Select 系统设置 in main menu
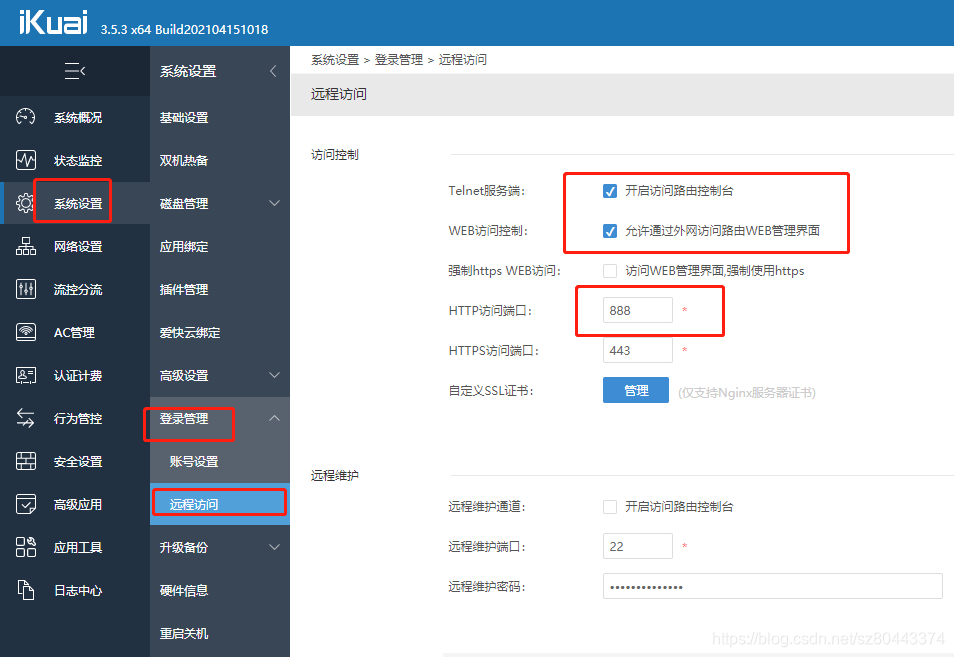 click(78, 203)
